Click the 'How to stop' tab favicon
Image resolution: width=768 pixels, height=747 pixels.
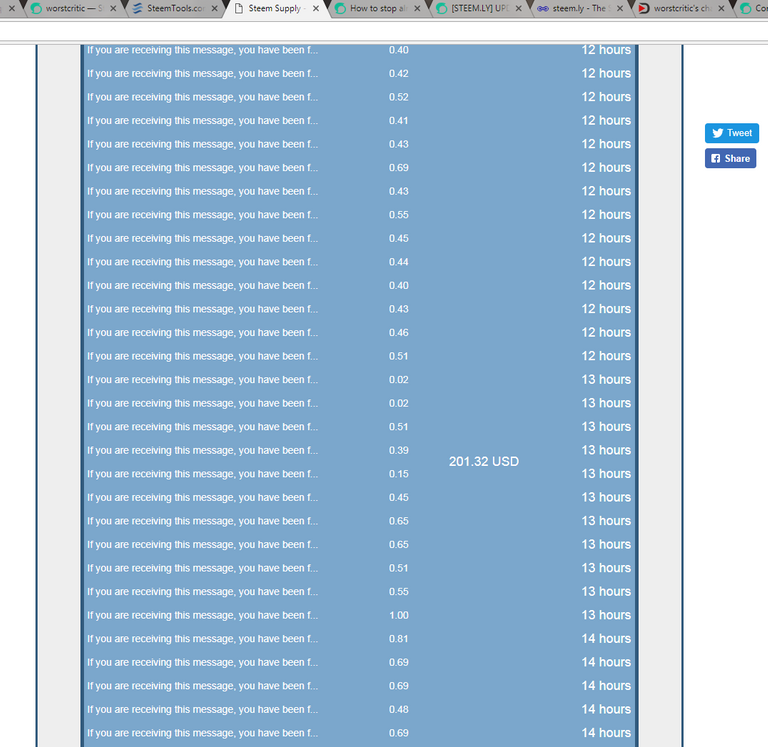[340, 8]
